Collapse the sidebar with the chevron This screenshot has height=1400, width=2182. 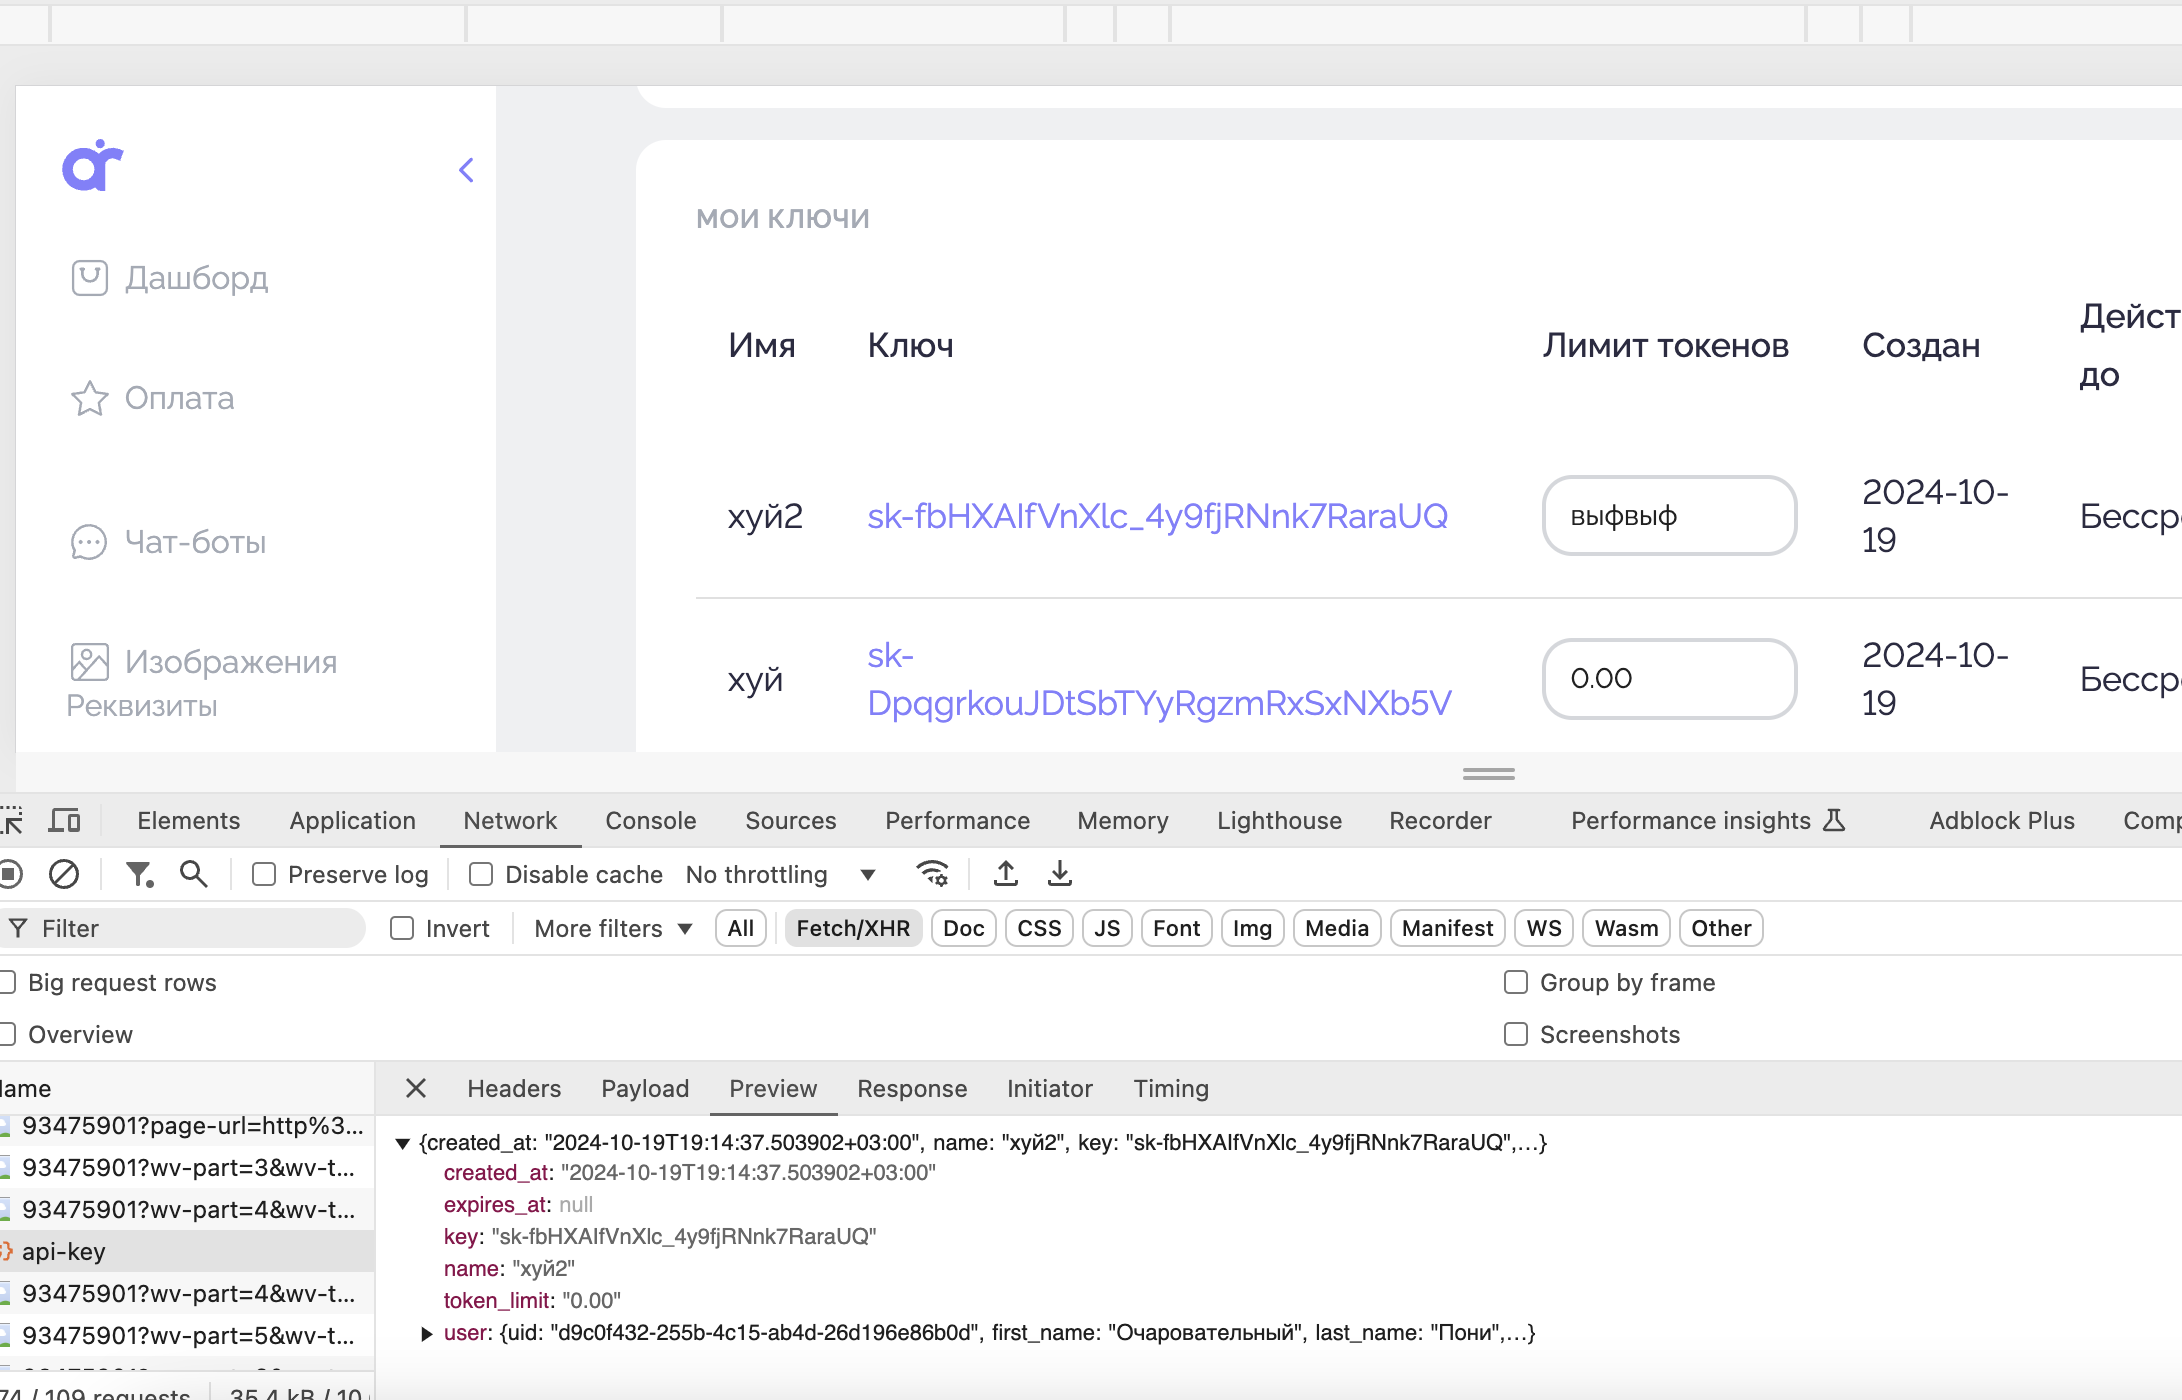[x=466, y=170]
